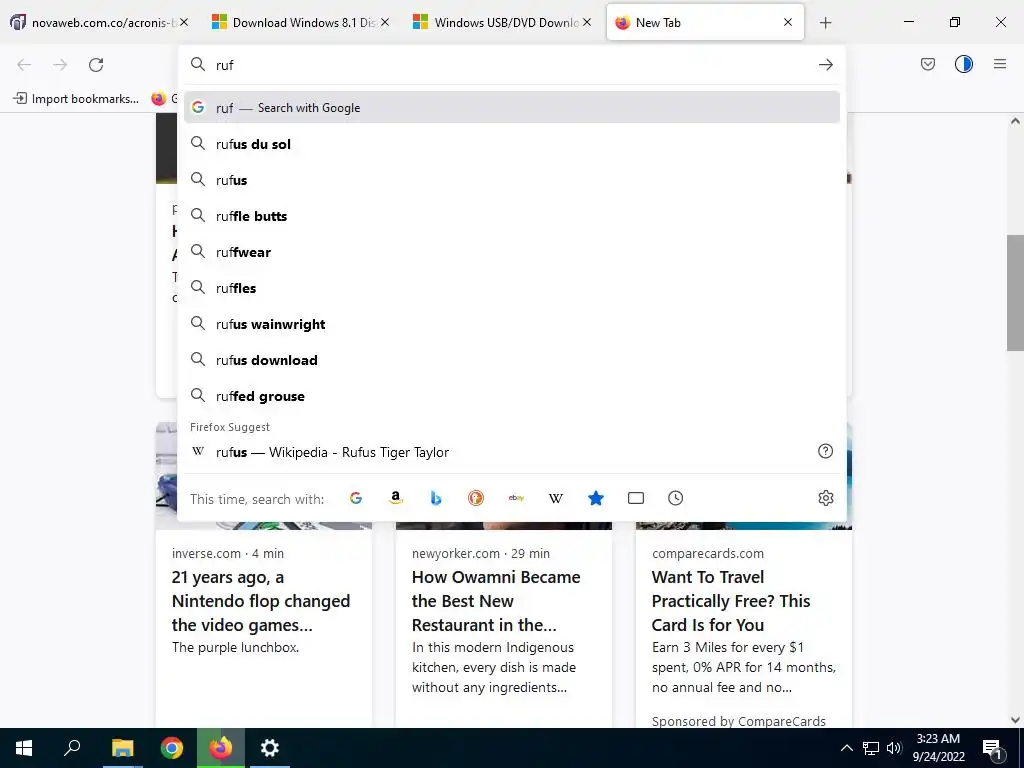
Task: Close the novaweb.com.co tab
Action: tap(184, 22)
